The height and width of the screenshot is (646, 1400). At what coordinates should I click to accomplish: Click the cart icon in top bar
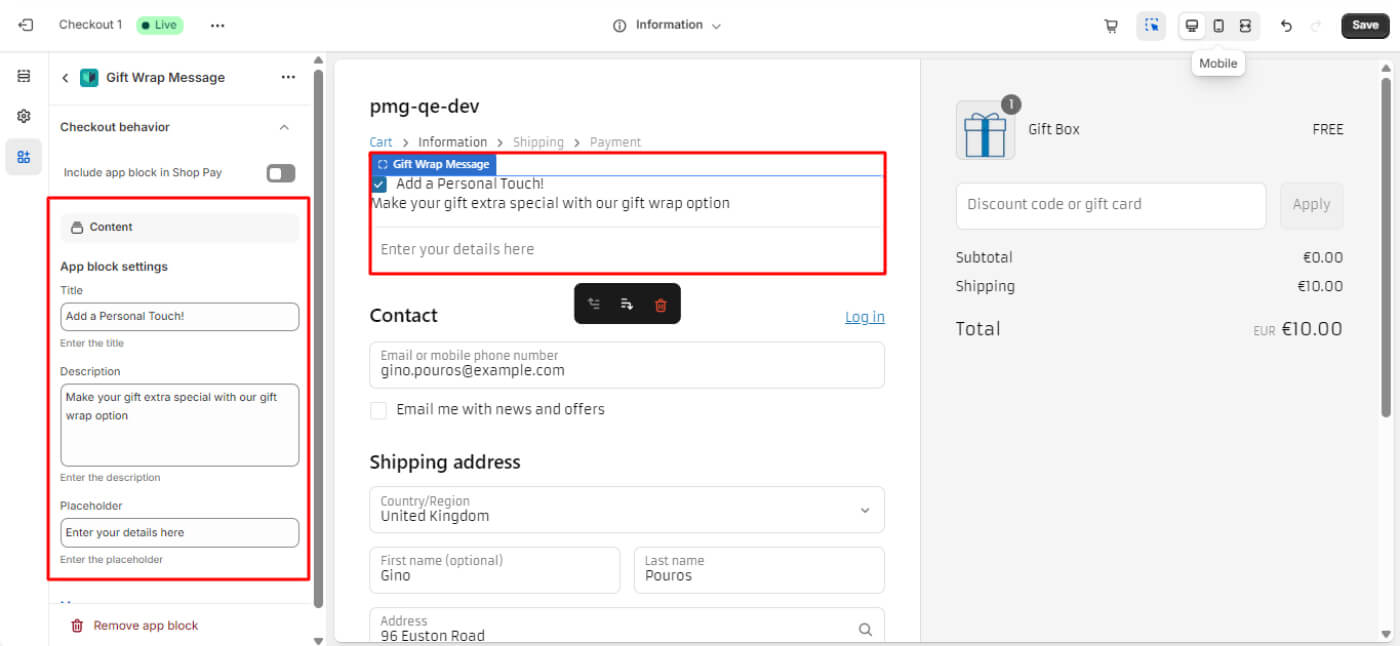coord(1111,26)
